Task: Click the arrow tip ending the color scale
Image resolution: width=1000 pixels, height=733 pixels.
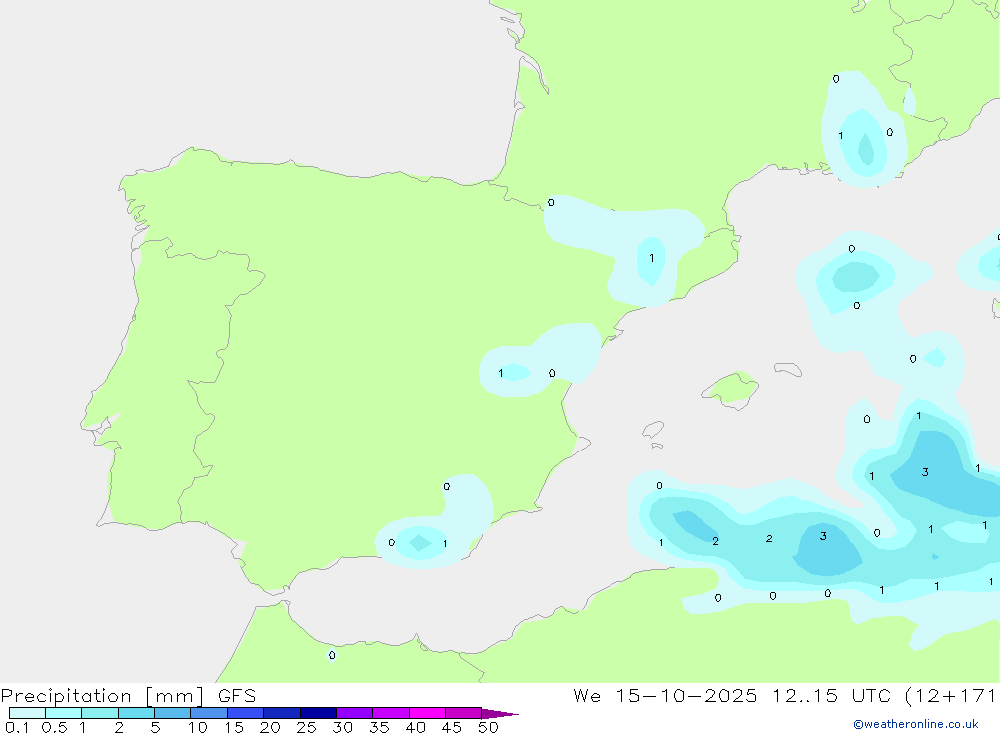Action: (501, 714)
